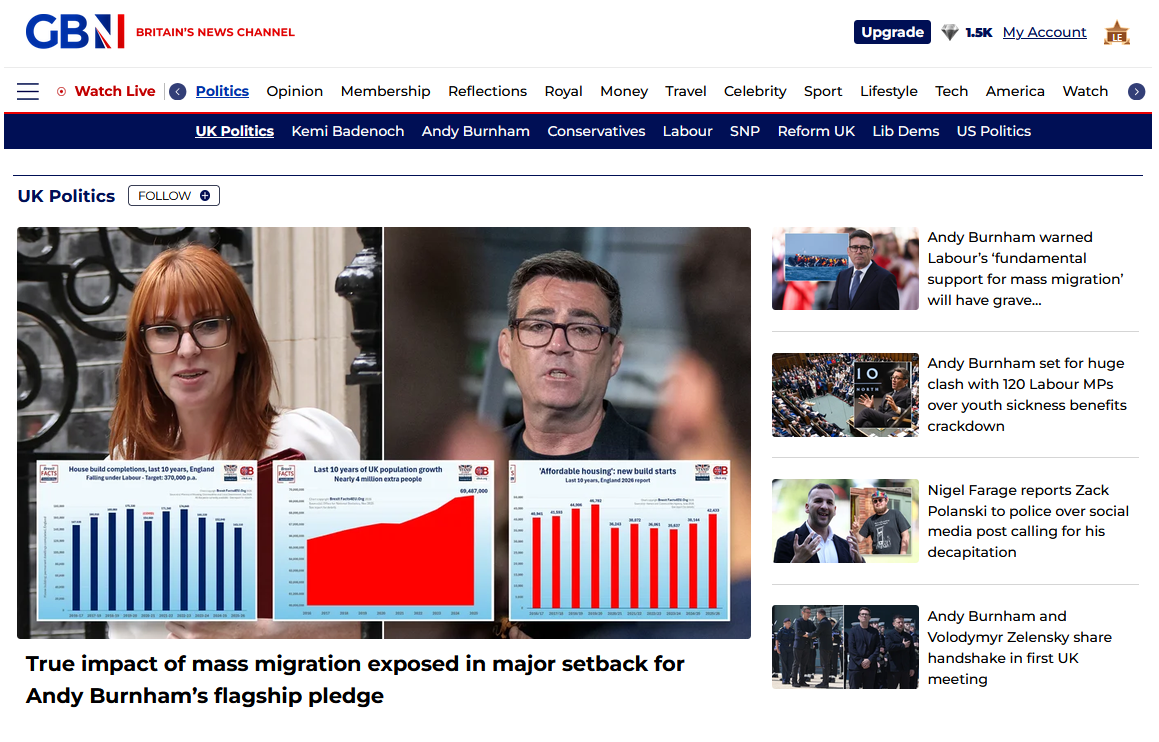Click the Upgrade button
Image resolution: width=1159 pixels, height=742 pixels.
pyautogui.click(x=892, y=33)
